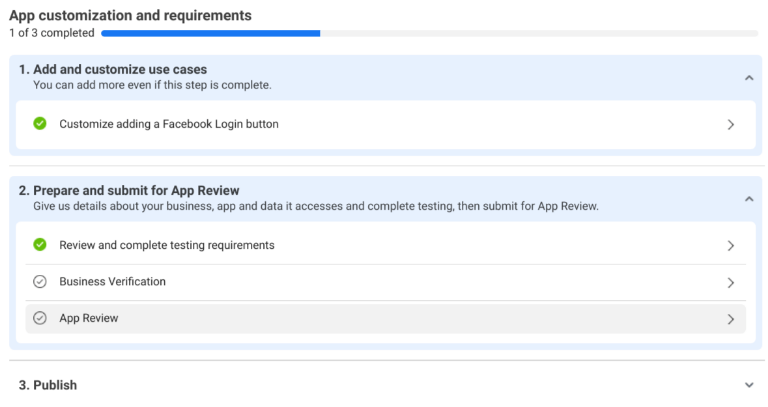The height and width of the screenshot is (407, 768).
Task: Click green checkmark beside Facebook Login button row
Action: coord(40,124)
